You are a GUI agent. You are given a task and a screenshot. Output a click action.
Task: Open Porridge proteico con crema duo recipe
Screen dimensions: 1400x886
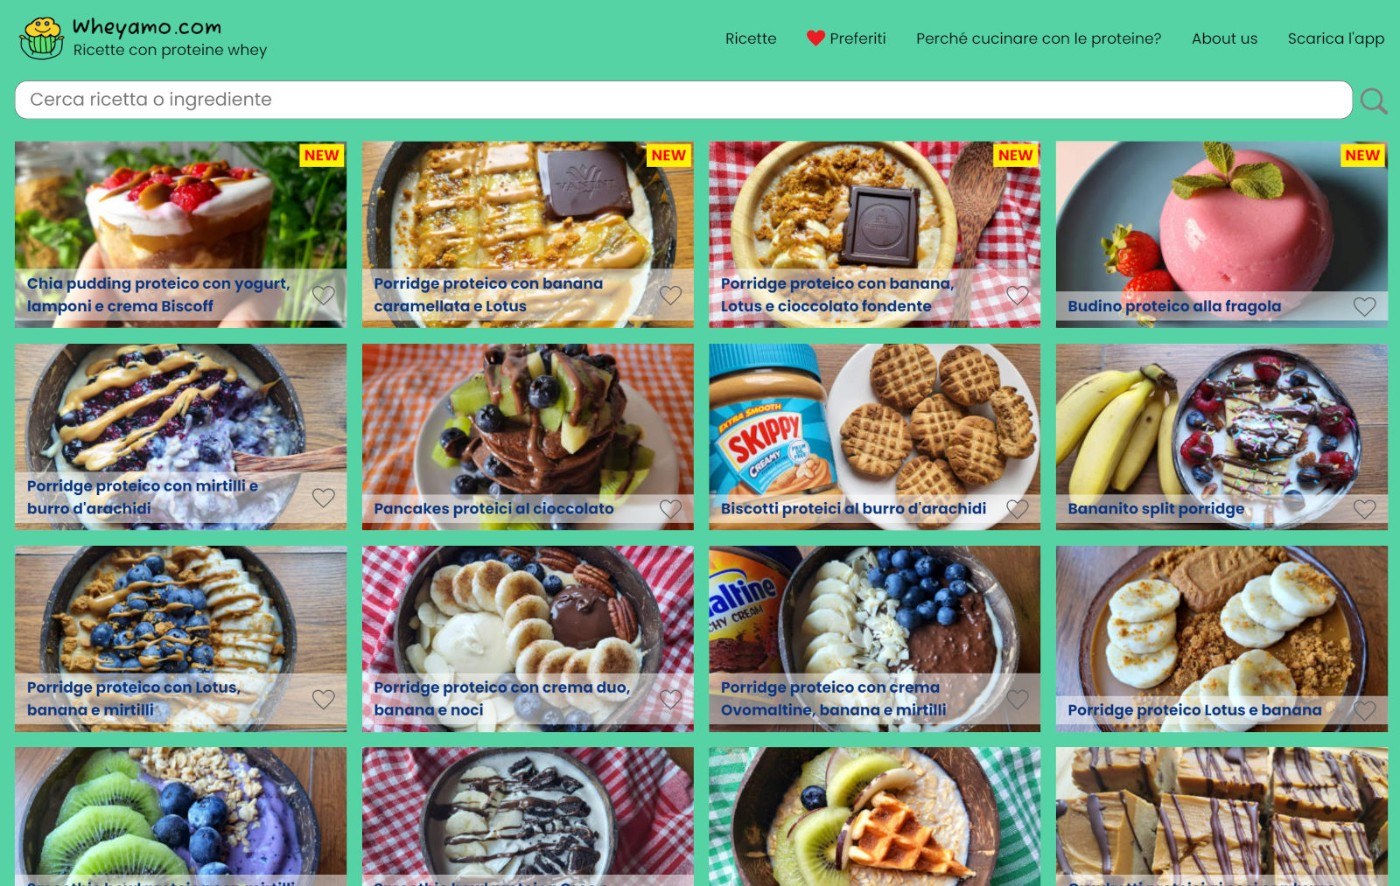527,638
